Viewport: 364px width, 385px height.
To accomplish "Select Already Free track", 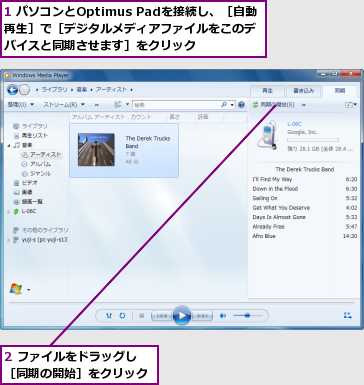I will pos(305,227).
